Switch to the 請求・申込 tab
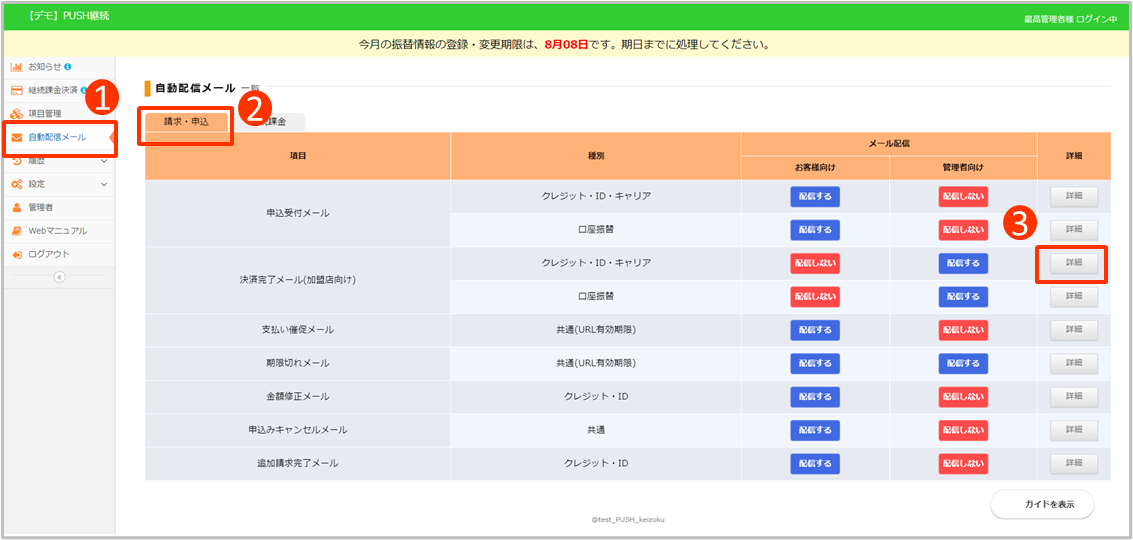The image size is (1133, 540). (186, 122)
